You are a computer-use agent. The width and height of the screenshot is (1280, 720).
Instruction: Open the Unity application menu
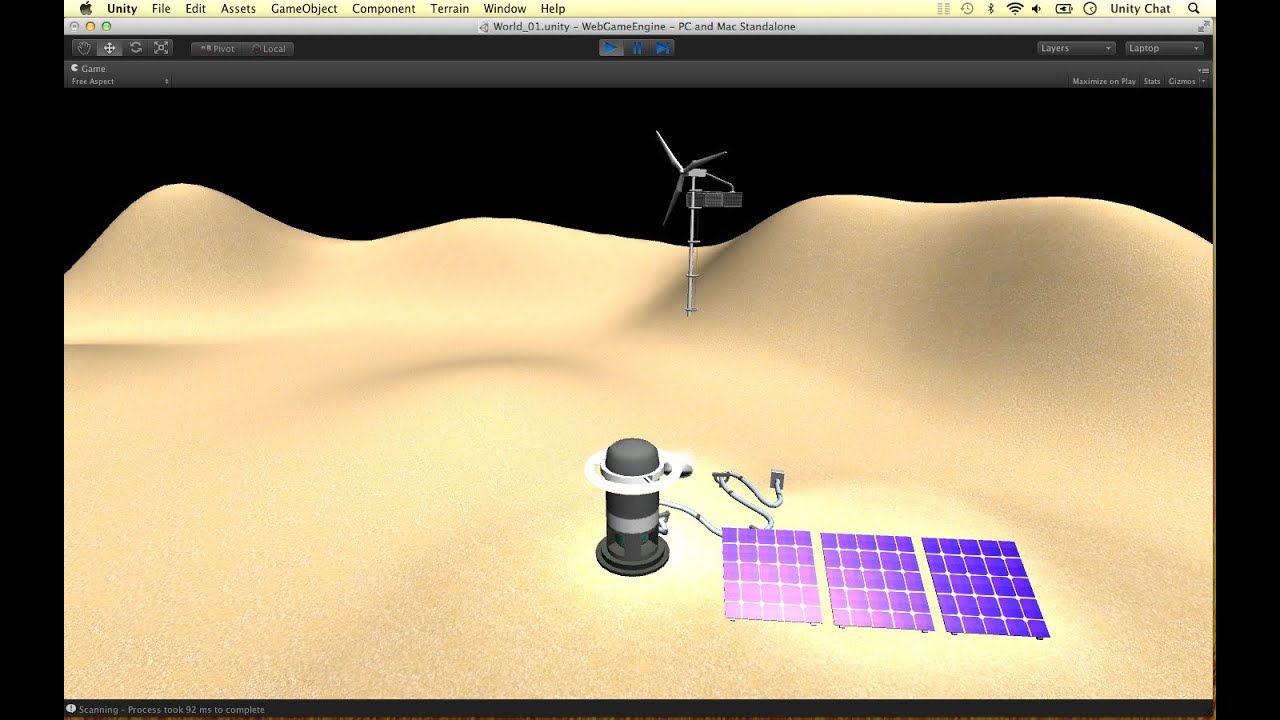coord(122,8)
